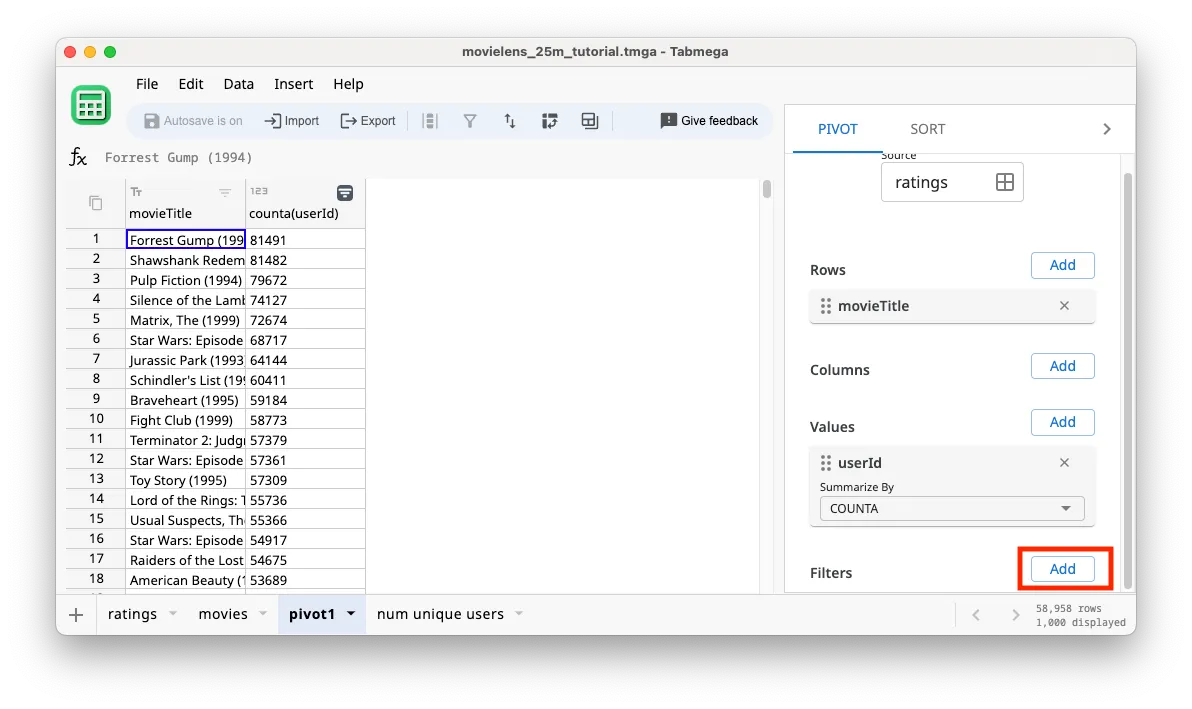This screenshot has width=1192, height=709.
Task: Click the Tt text type icon on movieTitle
Action: coord(135,191)
